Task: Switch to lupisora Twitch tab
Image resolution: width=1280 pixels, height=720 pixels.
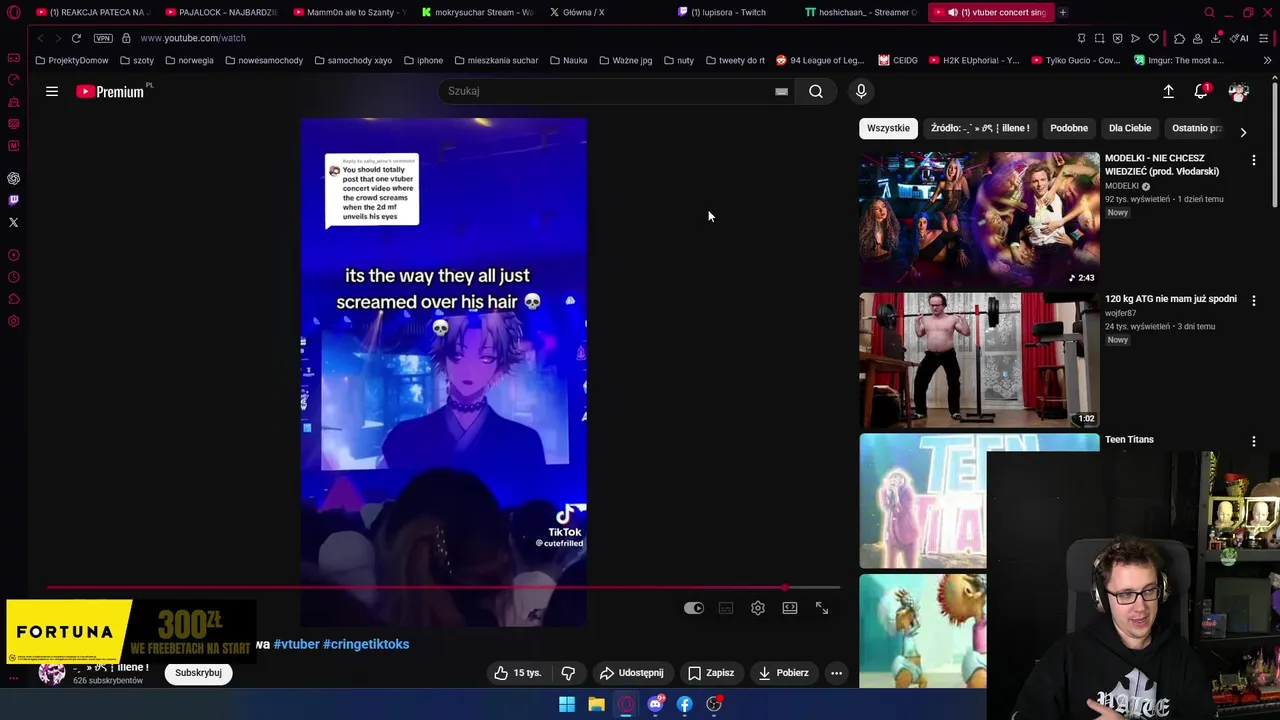Action: pos(733,12)
